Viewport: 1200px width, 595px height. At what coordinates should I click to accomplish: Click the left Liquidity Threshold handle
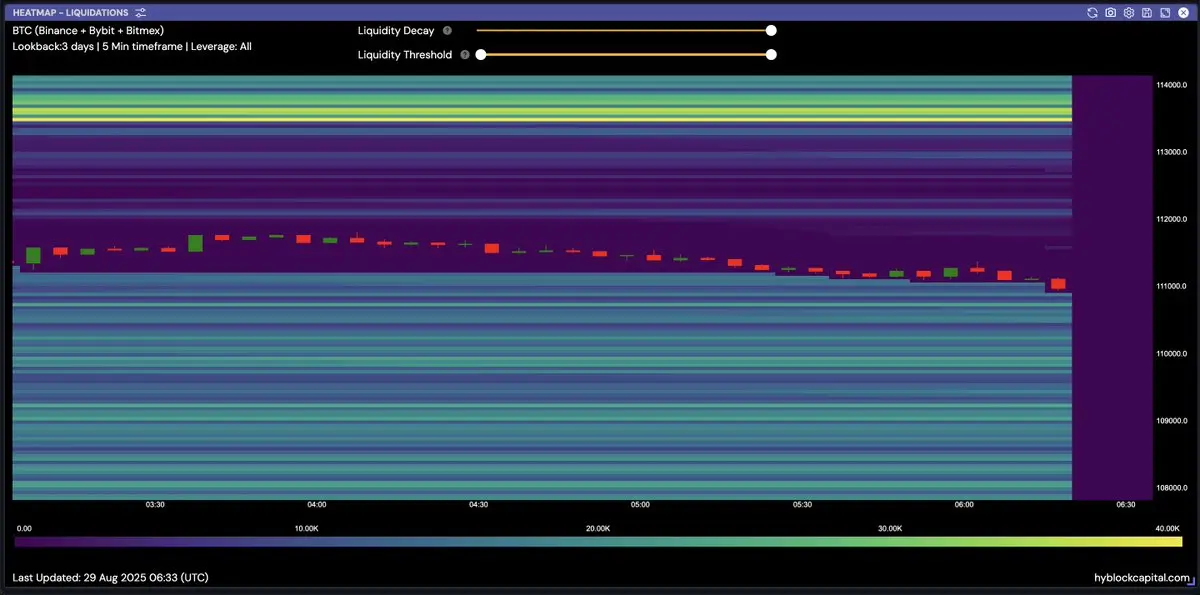click(x=481, y=54)
